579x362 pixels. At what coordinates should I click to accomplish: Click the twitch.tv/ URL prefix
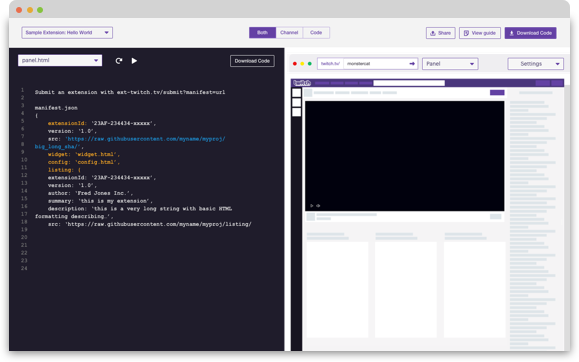pyautogui.click(x=330, y=64)
